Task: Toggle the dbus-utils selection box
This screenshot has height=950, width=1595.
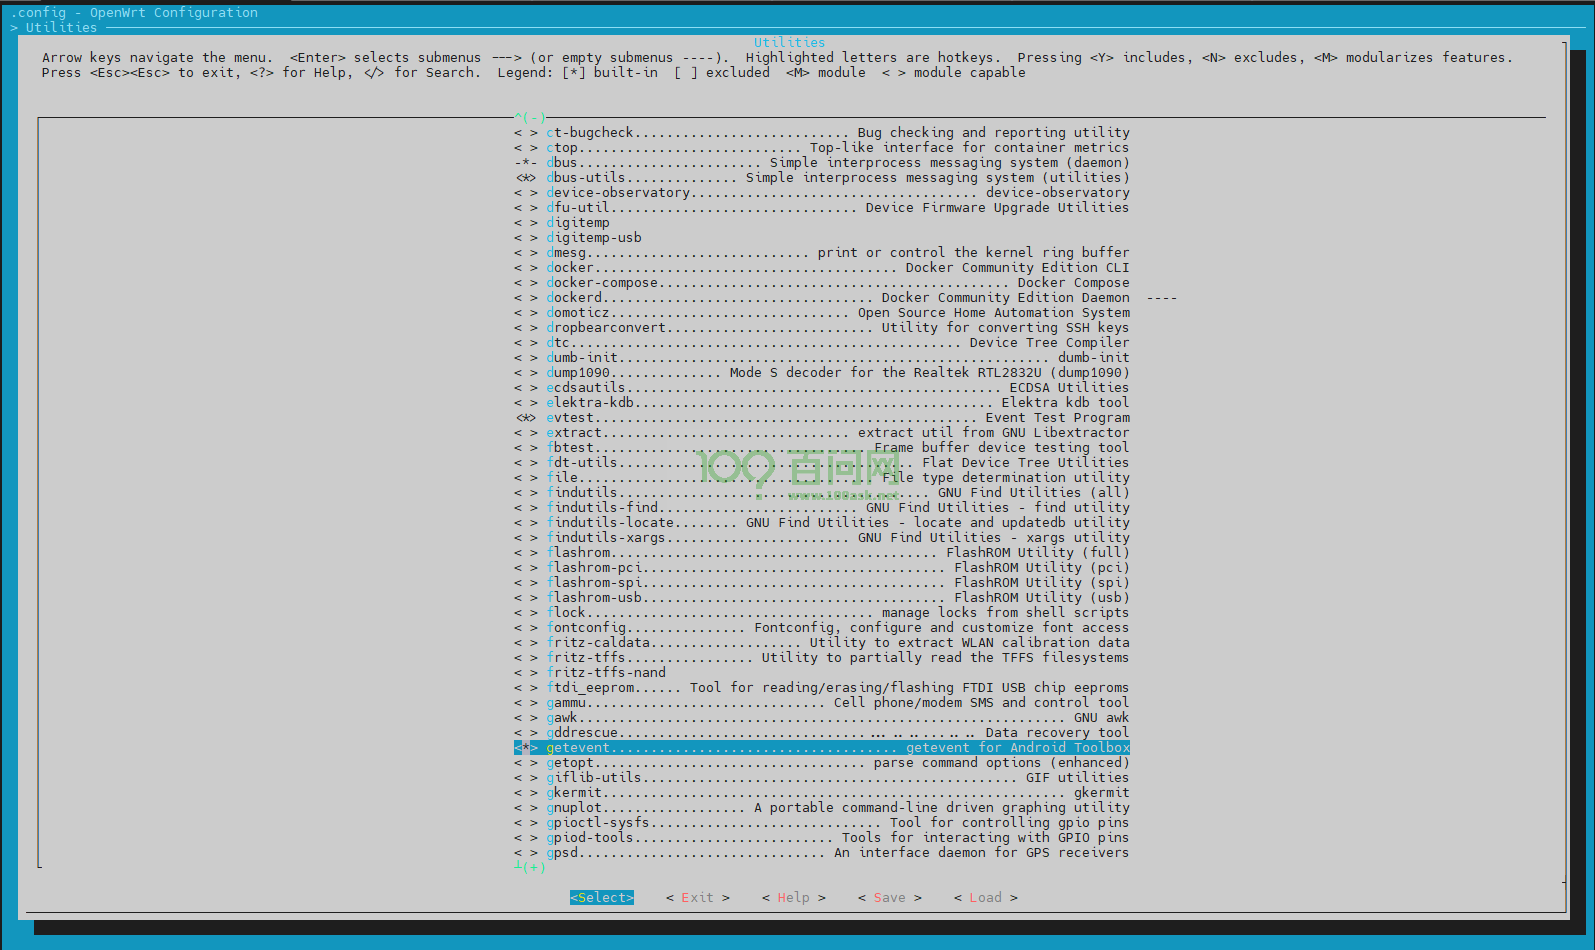Action: [526, 178]
